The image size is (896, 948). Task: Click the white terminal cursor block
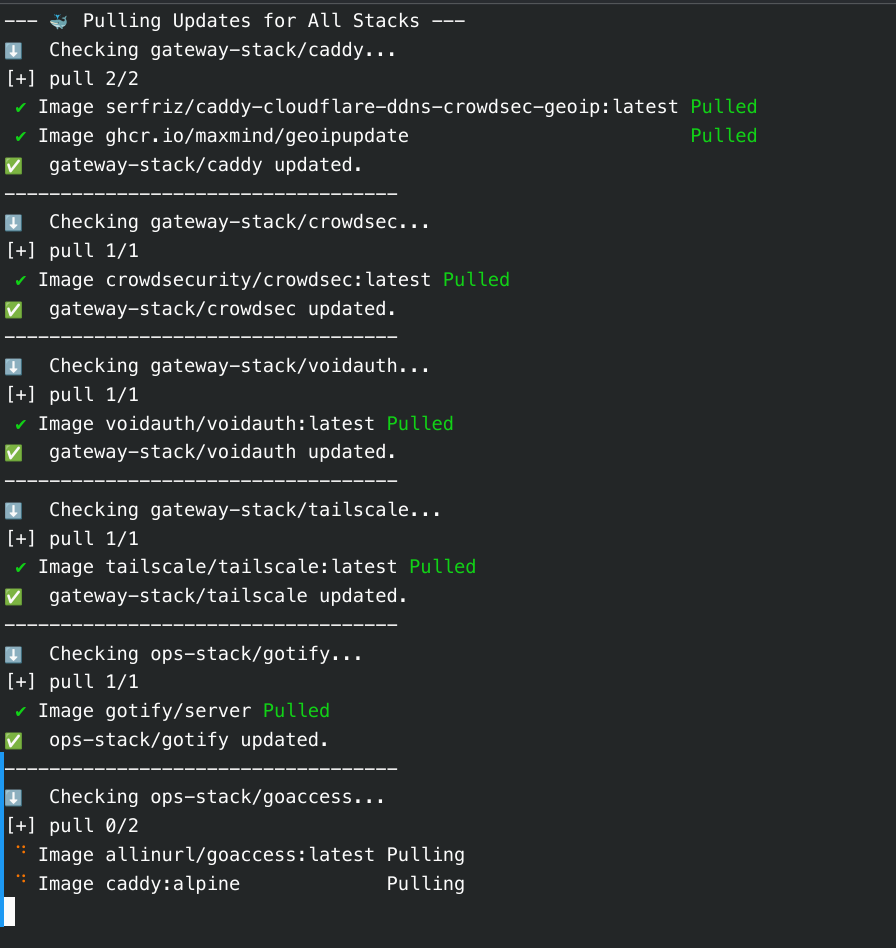click(x=10, y=911)
